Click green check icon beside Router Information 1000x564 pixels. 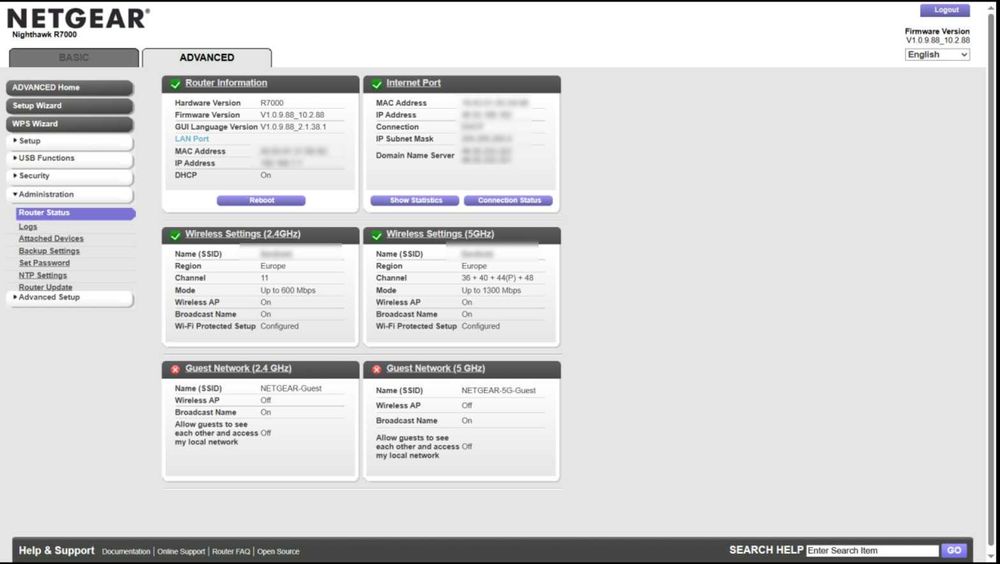pyautogui.click(x=175, y=84)
